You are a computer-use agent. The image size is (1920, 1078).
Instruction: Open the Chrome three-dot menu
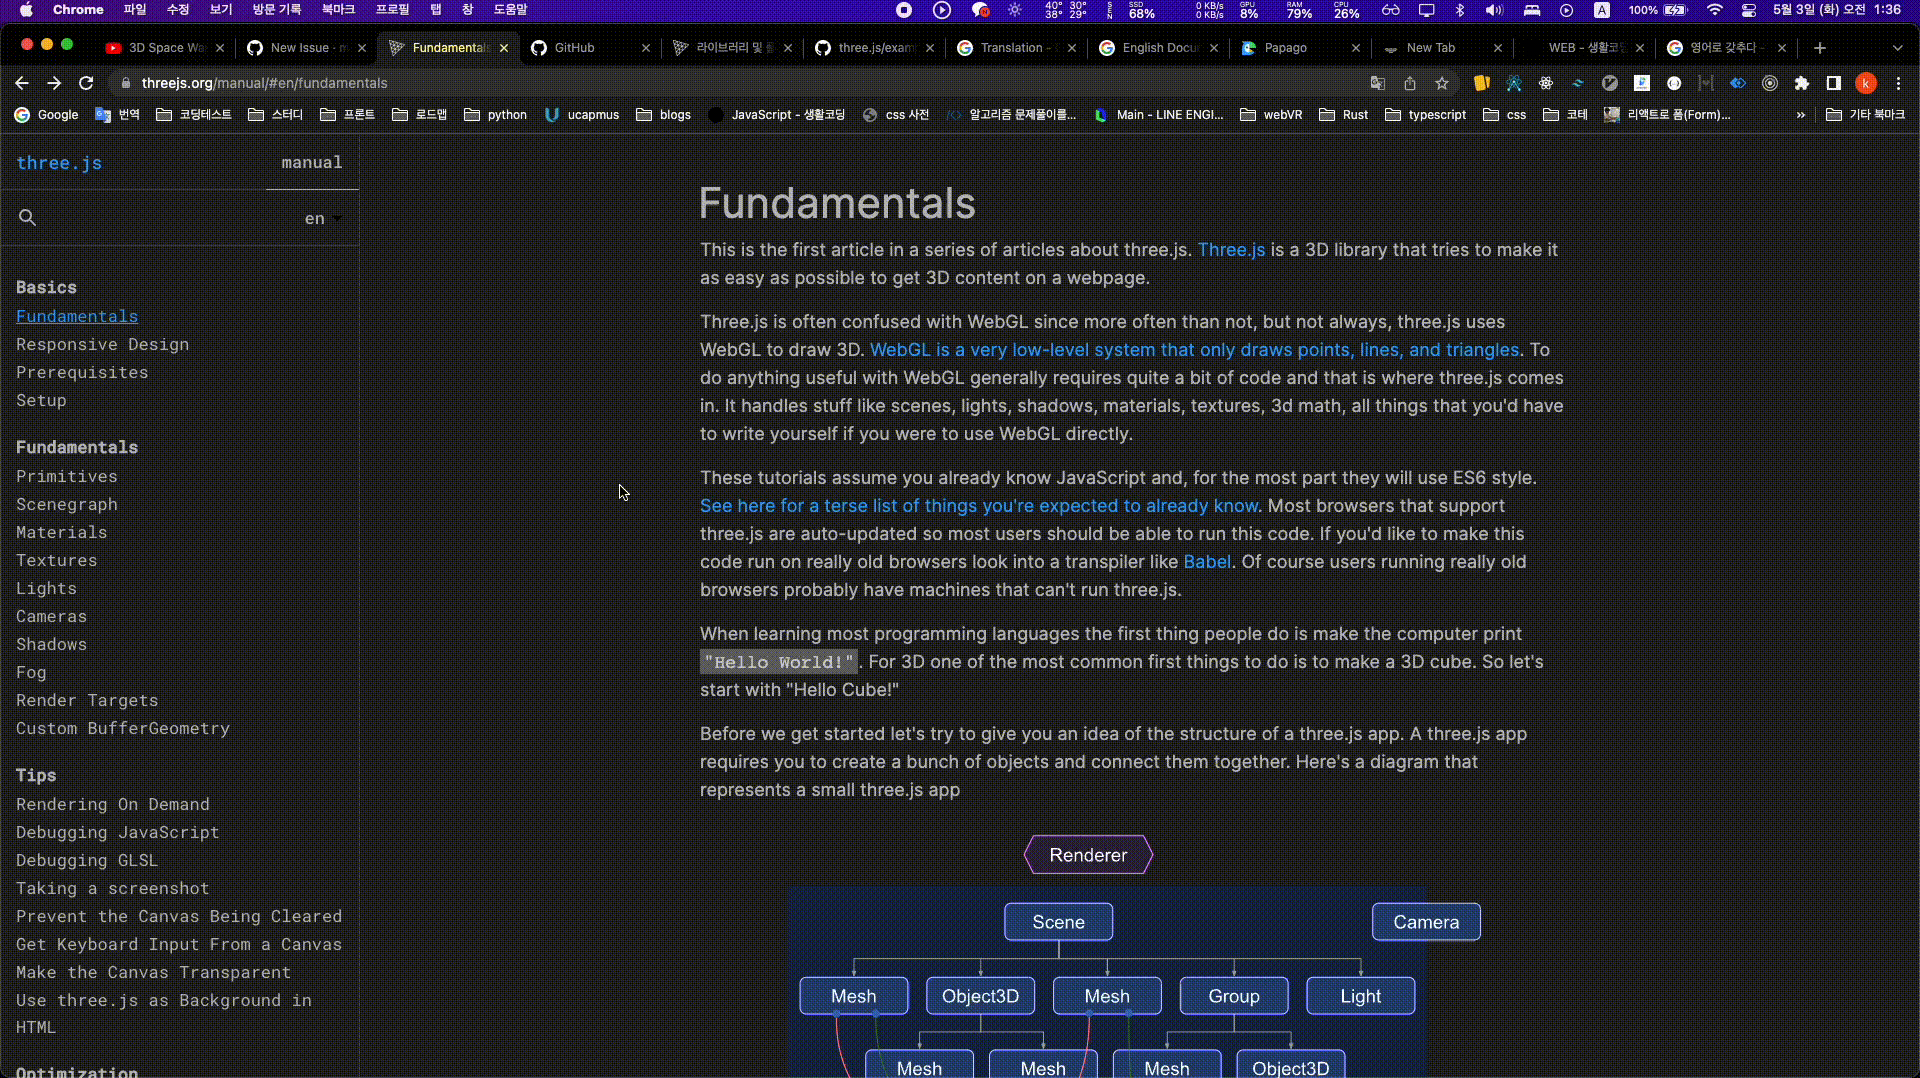tap(1898, 83)
